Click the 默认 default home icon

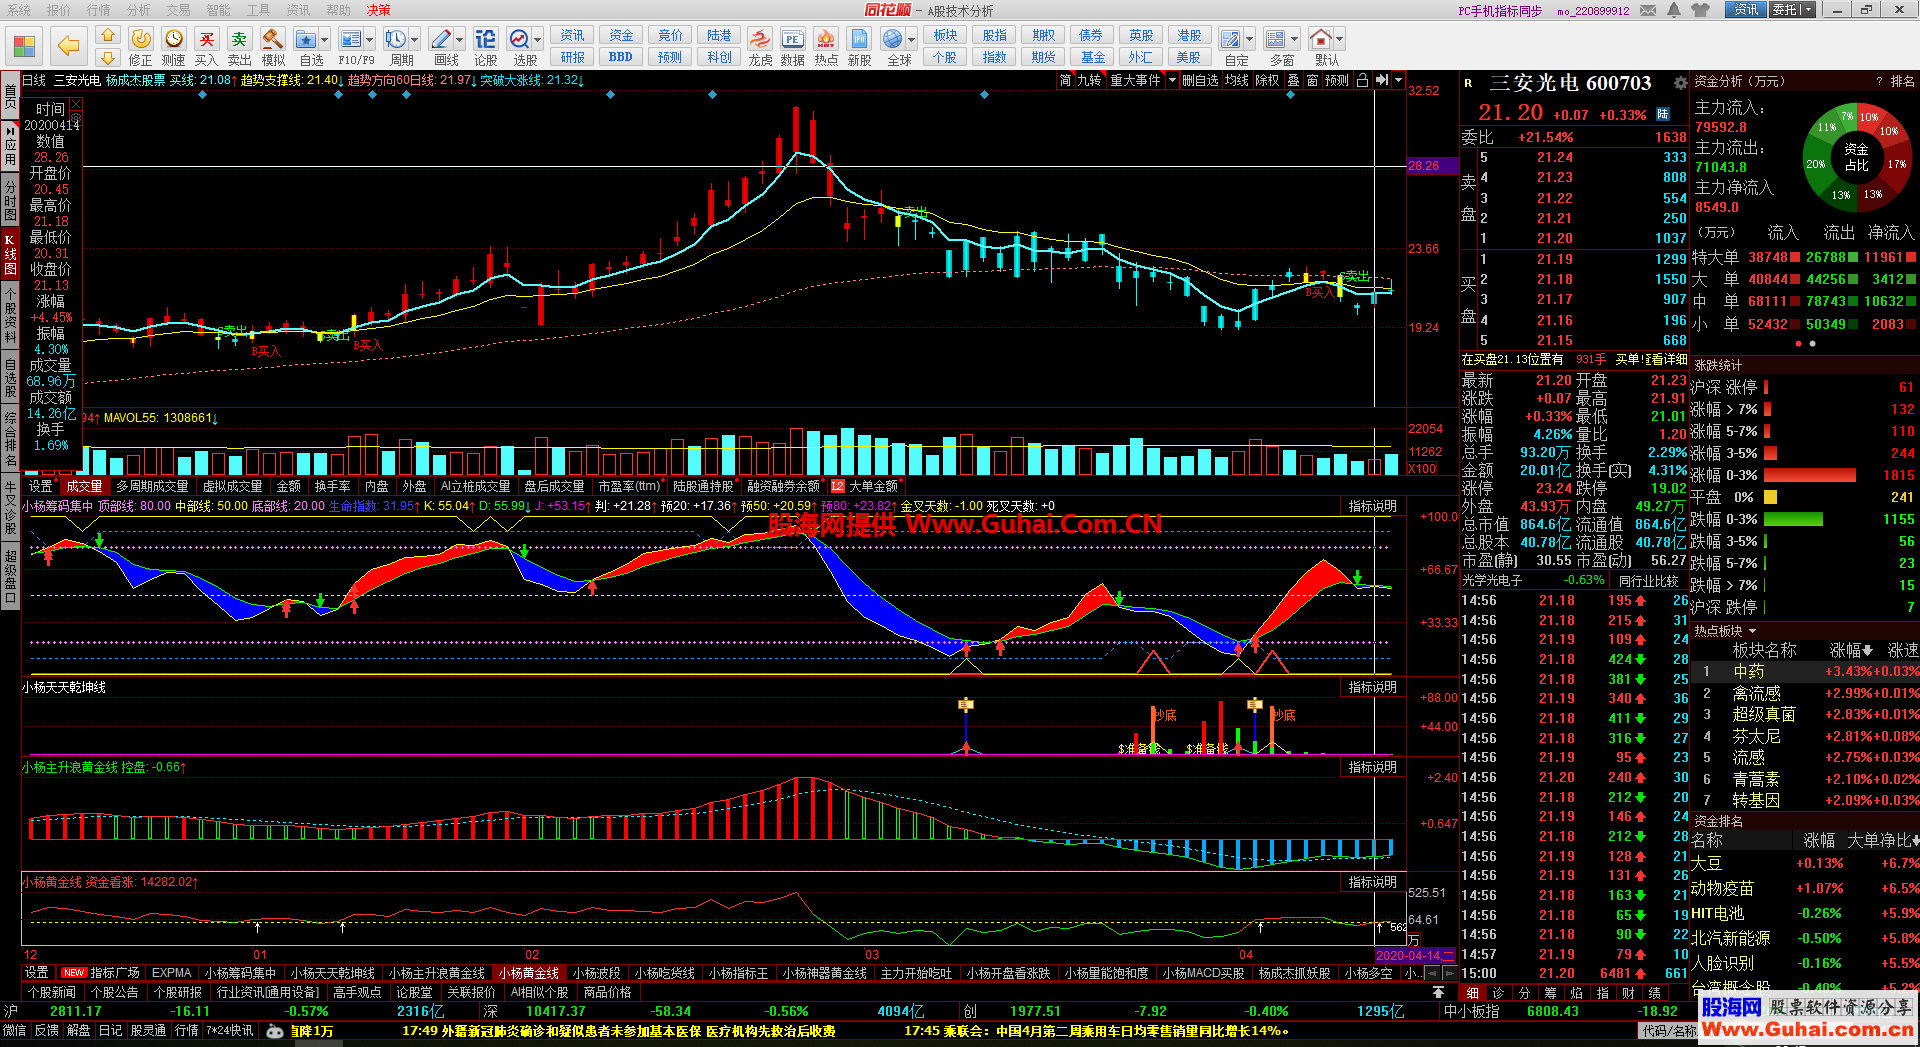[x=1322, y=46]
